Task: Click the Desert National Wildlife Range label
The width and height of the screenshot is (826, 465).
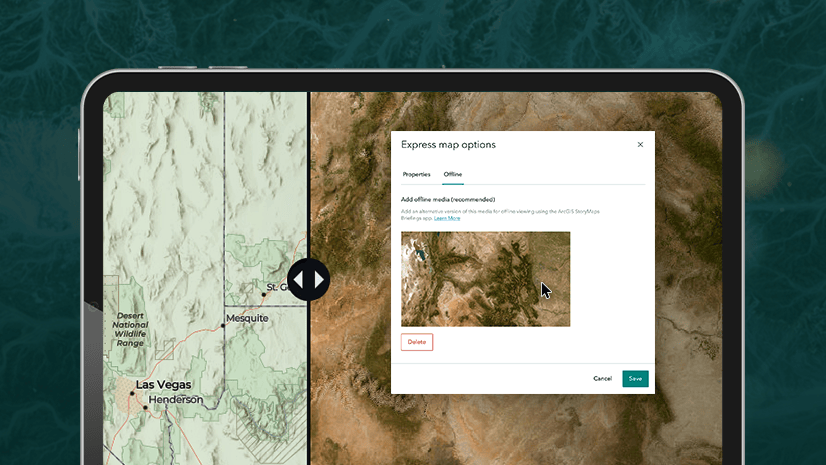Action: click(x=130, y=329)
